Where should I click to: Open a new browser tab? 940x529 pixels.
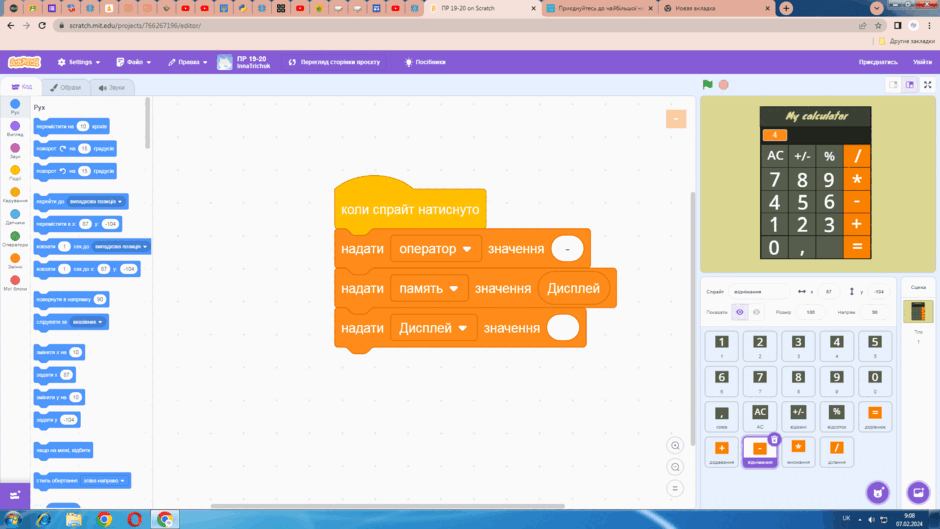[x=786, y=8]
